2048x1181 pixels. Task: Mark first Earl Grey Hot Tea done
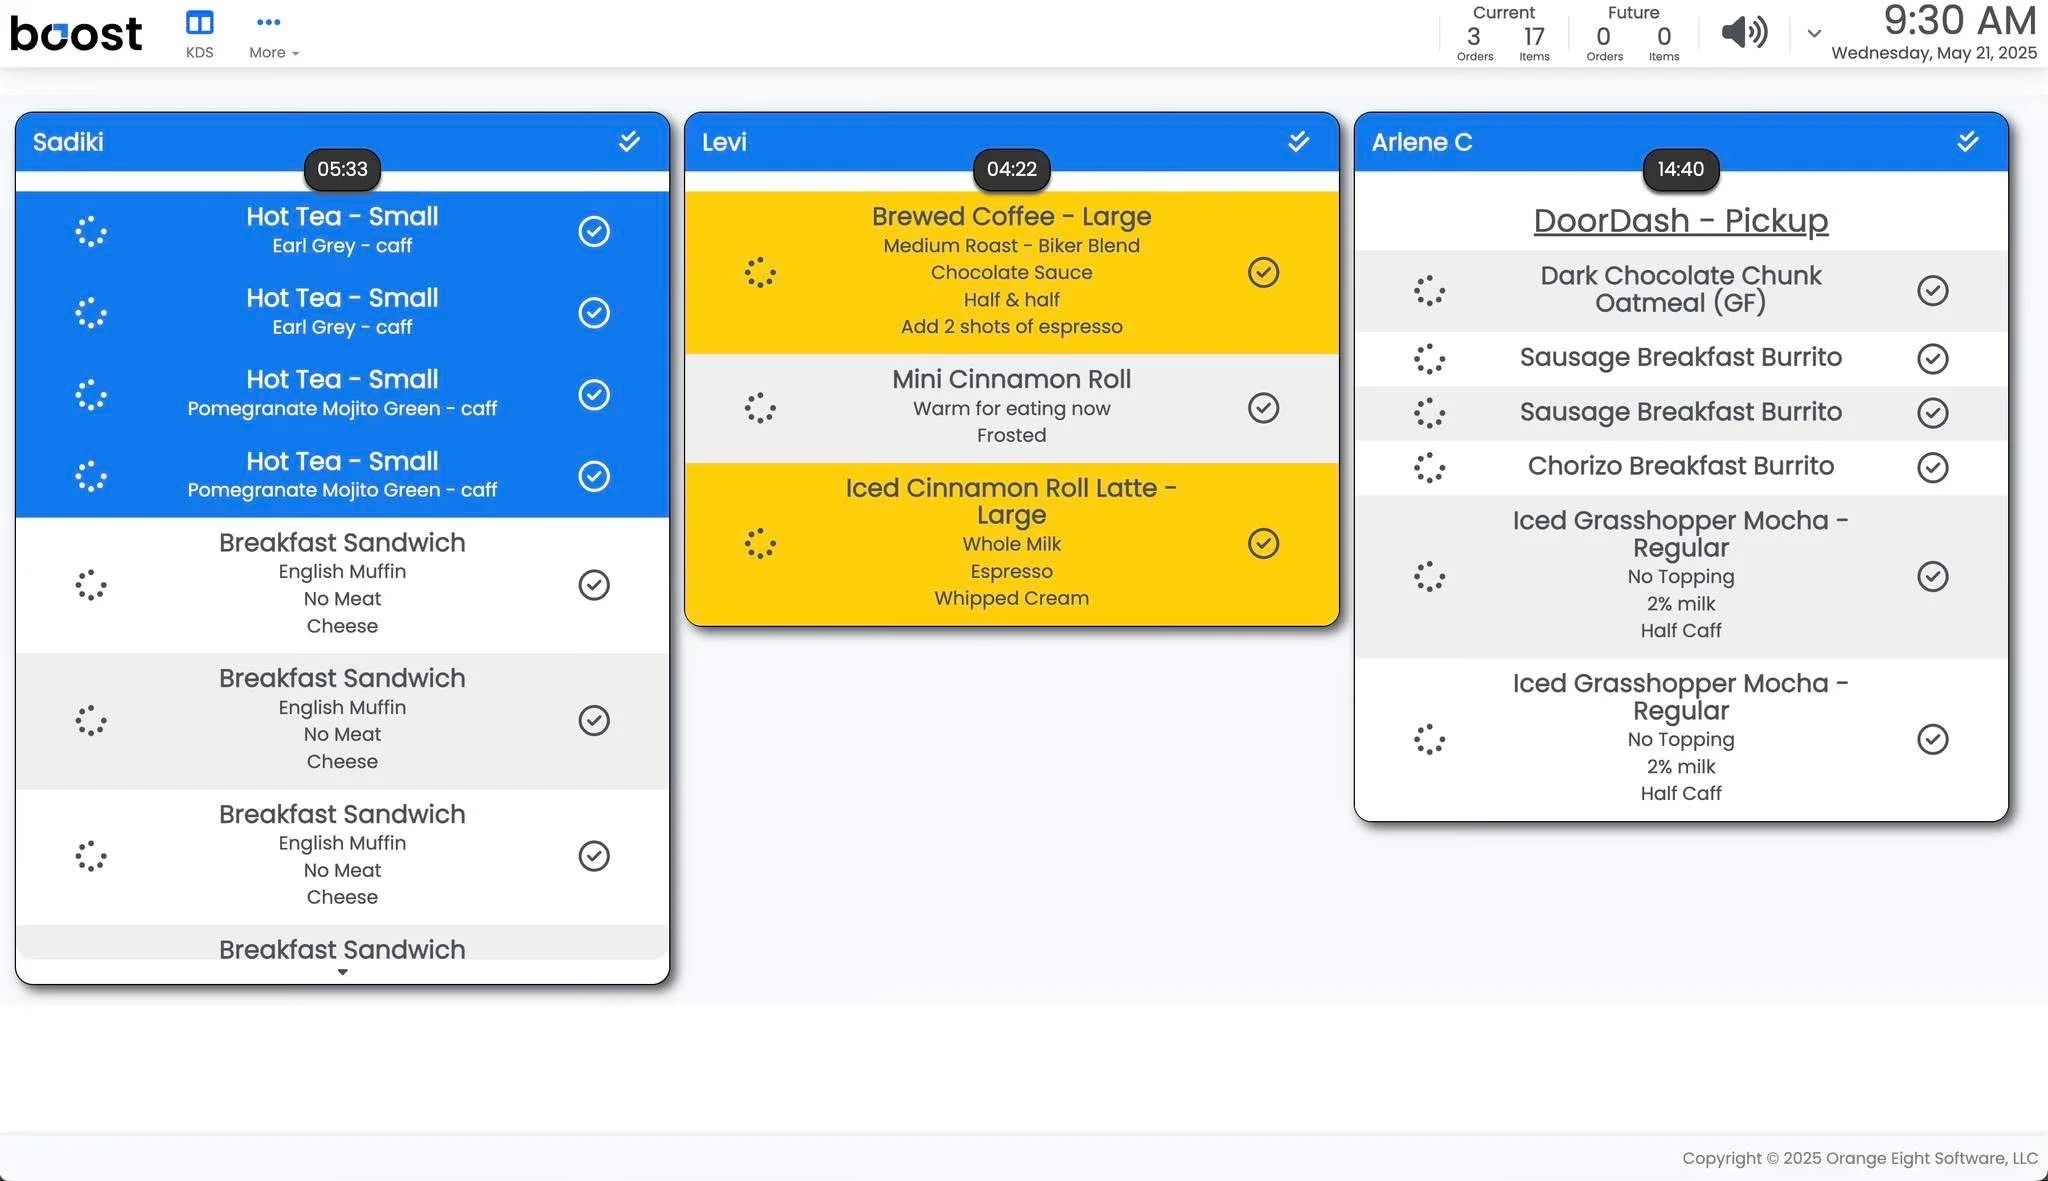(x=594, y=232)
